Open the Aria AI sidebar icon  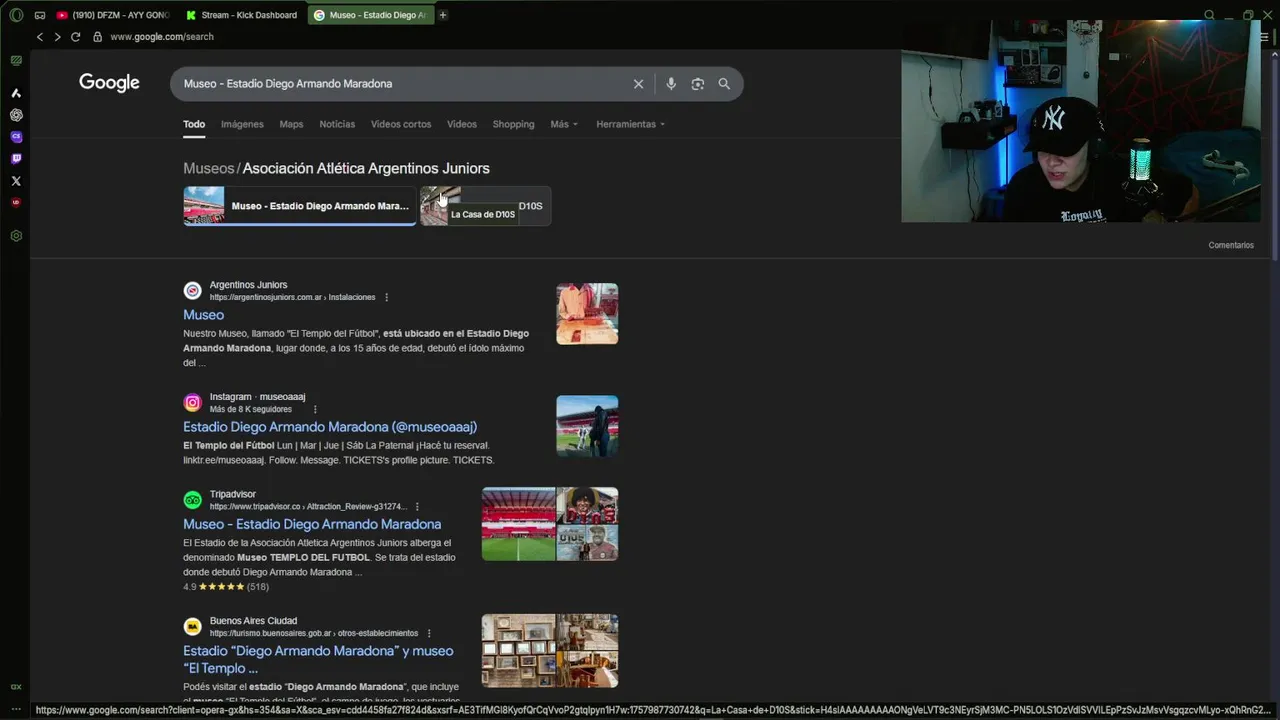coord(16,93)
